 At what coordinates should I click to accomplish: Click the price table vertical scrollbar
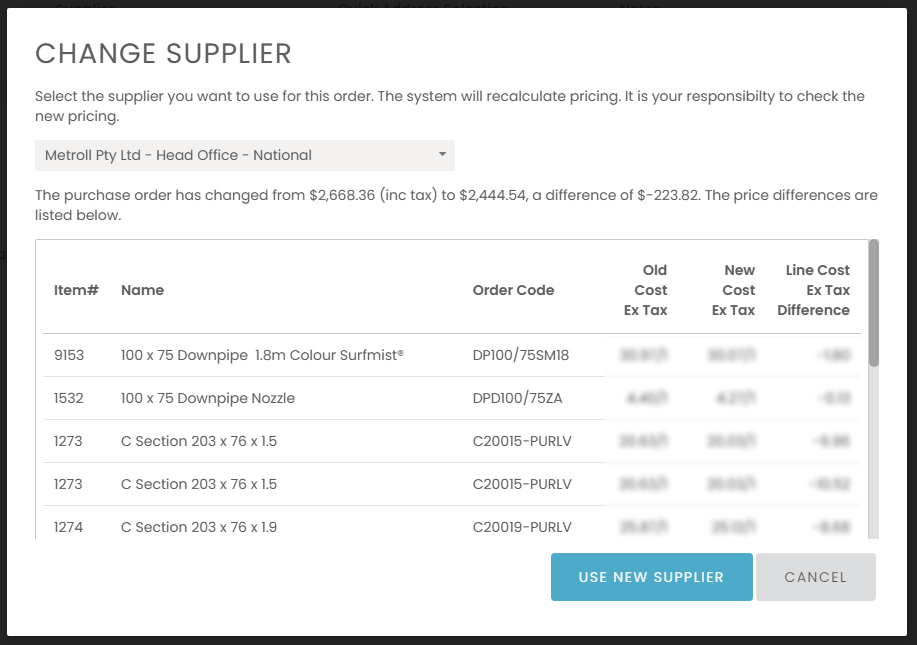873,302
